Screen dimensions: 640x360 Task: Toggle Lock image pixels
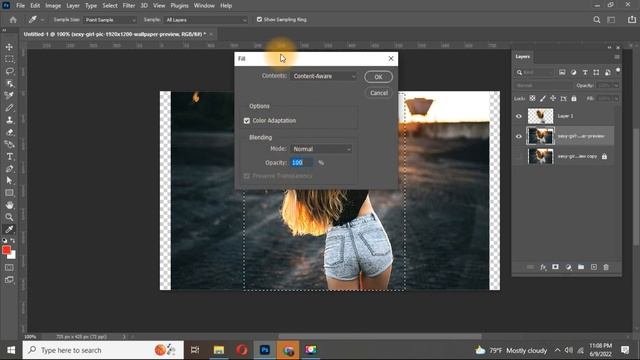tap(542, 98)
